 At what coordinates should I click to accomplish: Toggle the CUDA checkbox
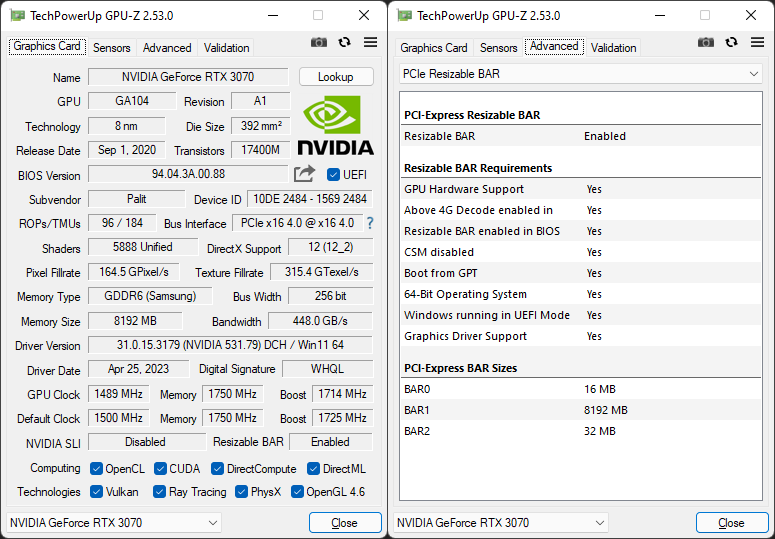[160, 468]
